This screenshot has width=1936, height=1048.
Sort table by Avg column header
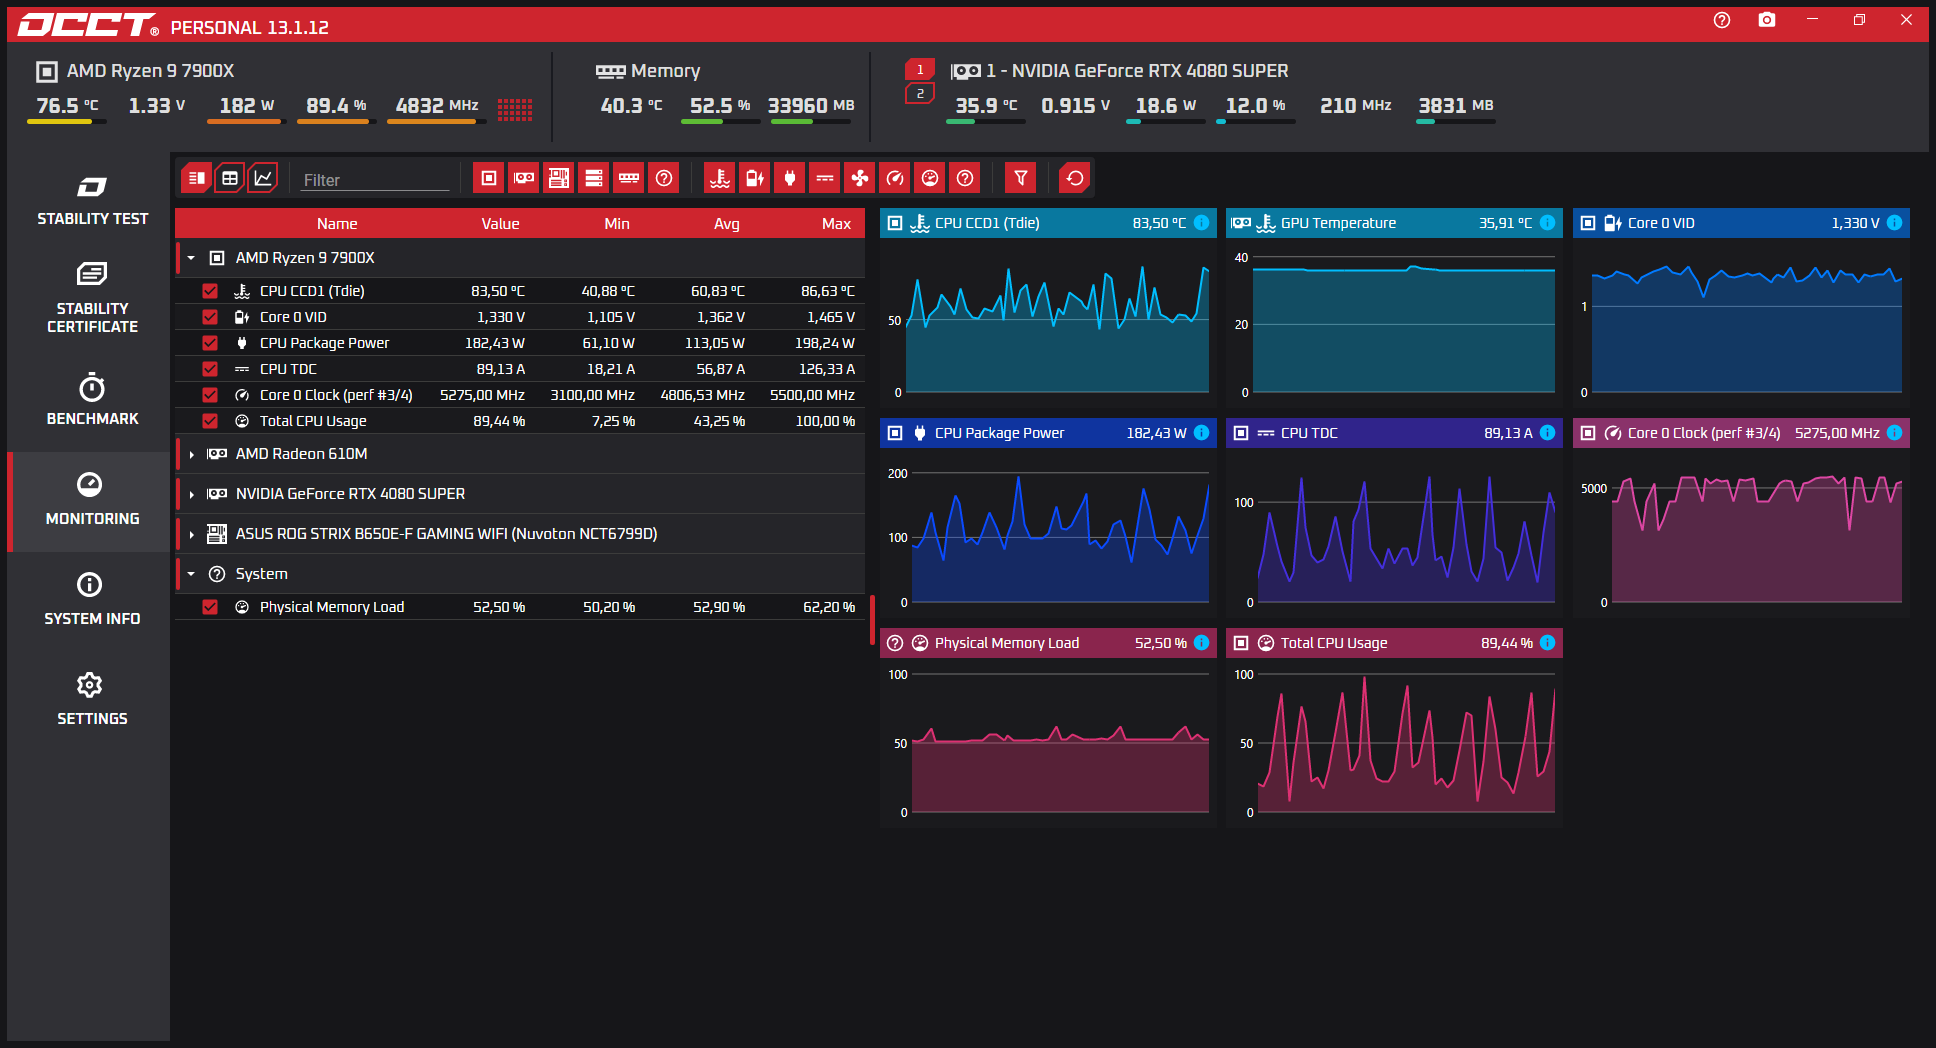coord(727,224)
